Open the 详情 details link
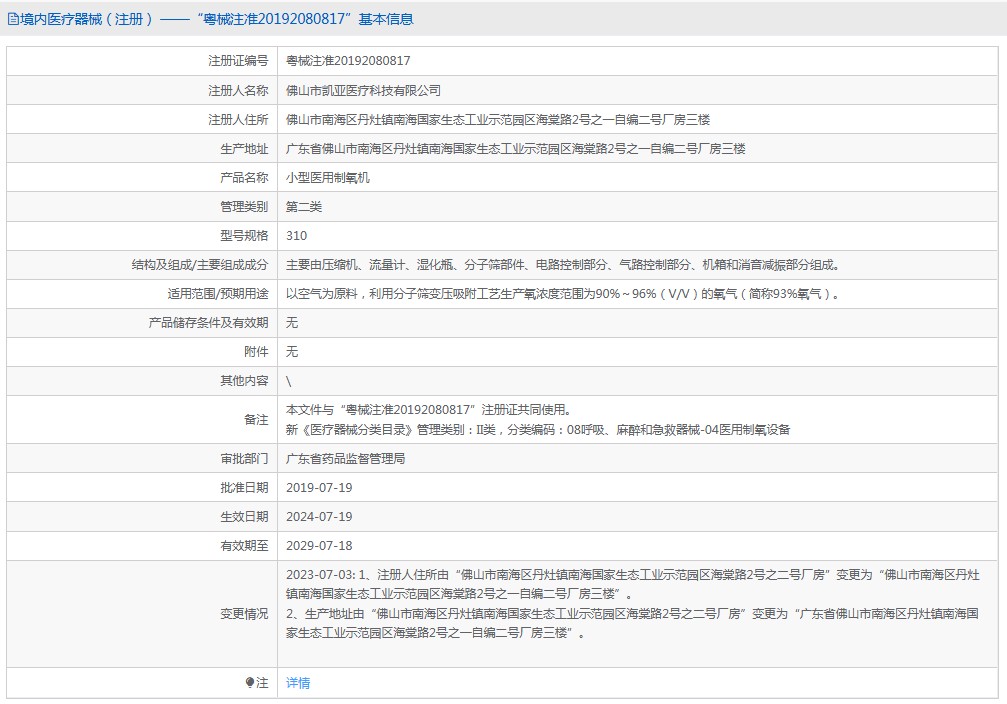Viewport: 1007px width, 704px height. point(298,683)
